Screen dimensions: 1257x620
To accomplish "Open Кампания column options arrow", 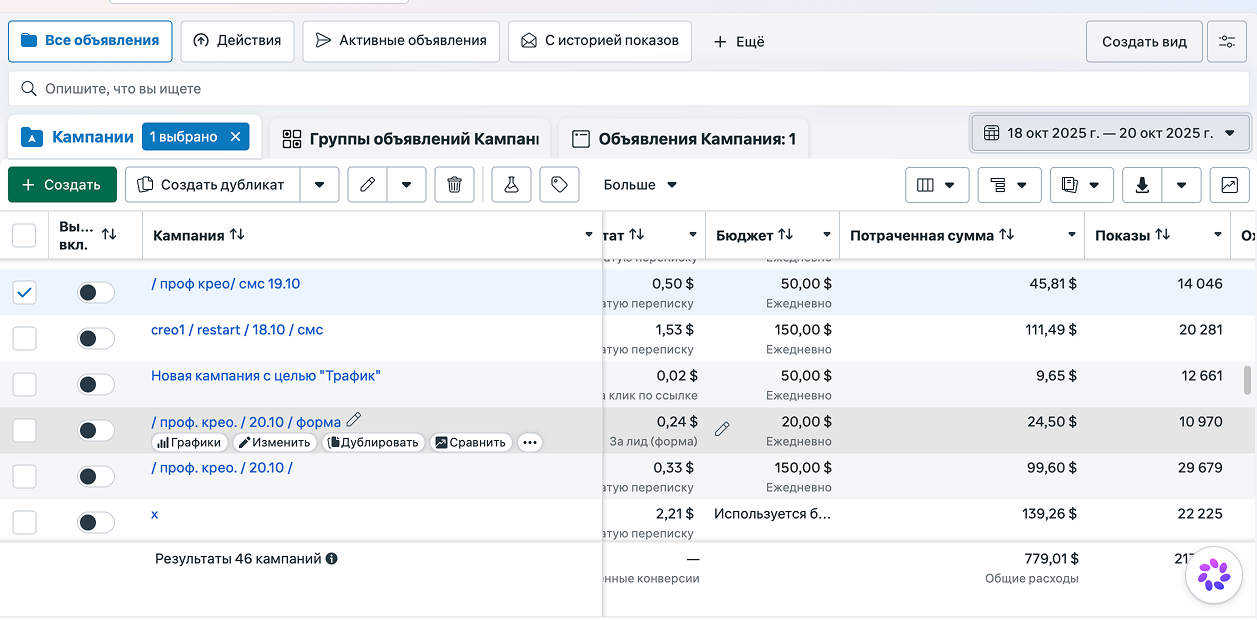I will tap(589, 235).
